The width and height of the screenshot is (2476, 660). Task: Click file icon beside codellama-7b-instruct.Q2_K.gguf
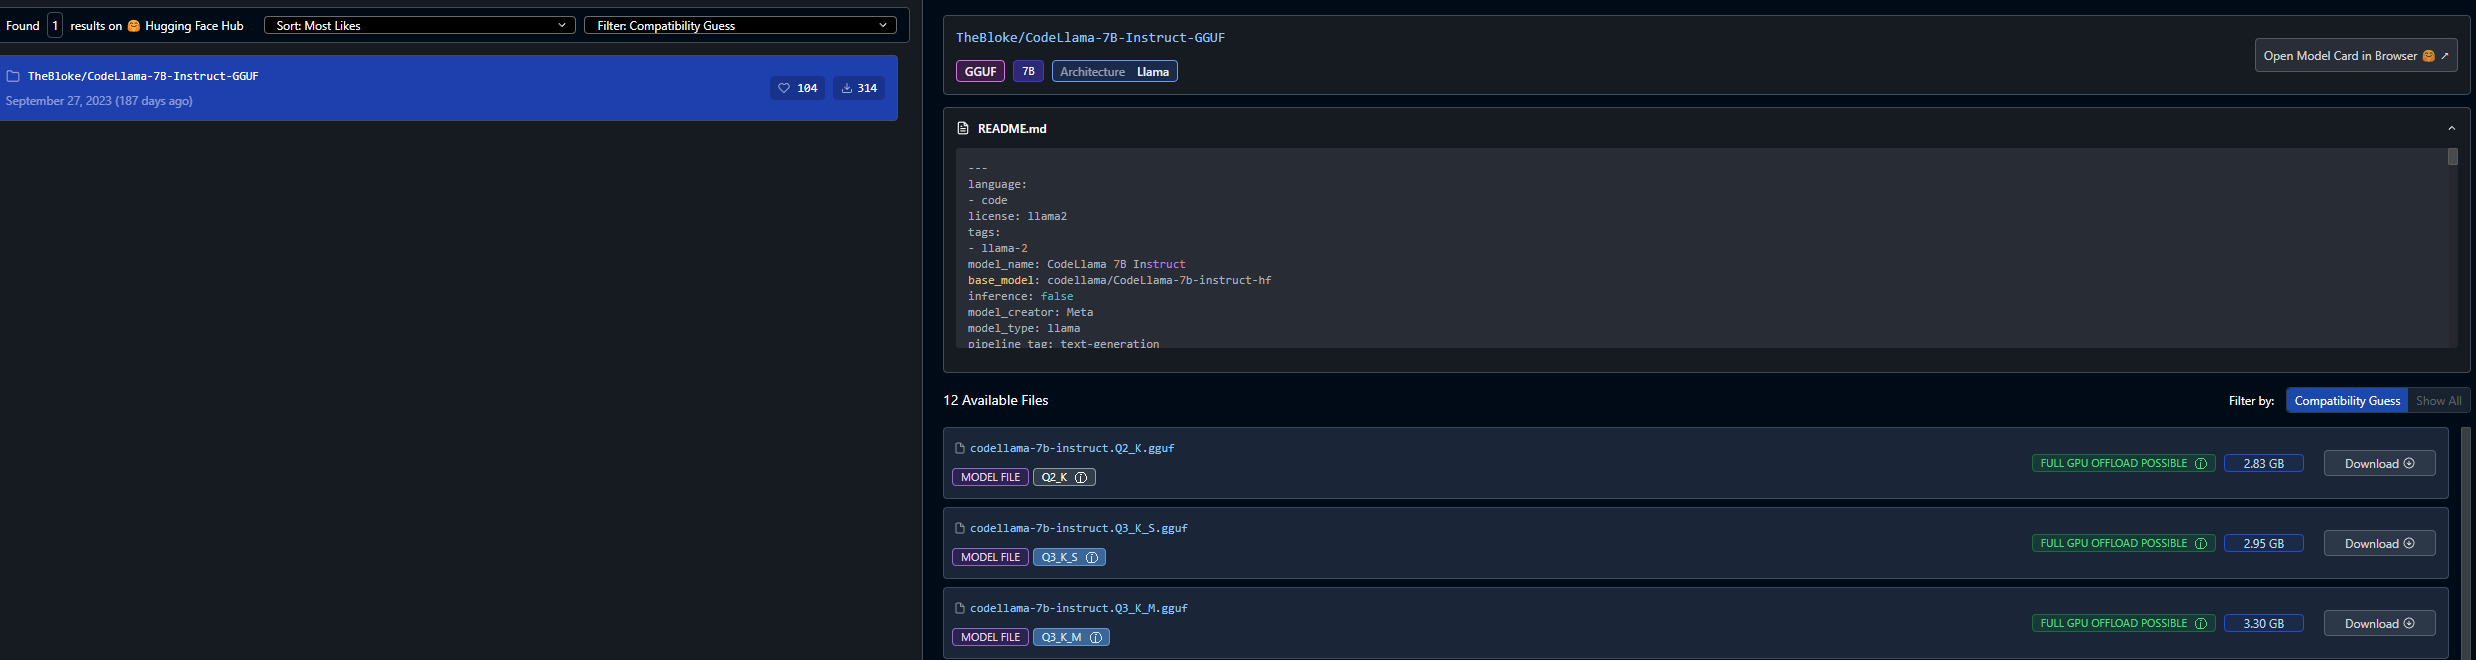[960, 448]
